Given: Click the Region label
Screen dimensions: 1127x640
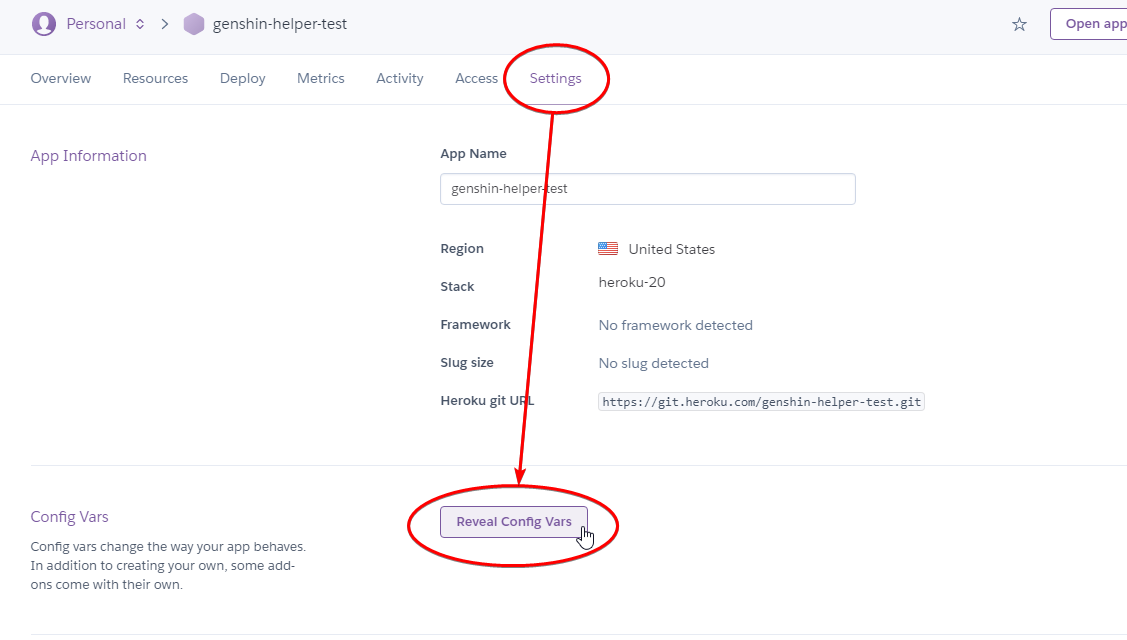Looking at the screenshot, I should 462,249.
